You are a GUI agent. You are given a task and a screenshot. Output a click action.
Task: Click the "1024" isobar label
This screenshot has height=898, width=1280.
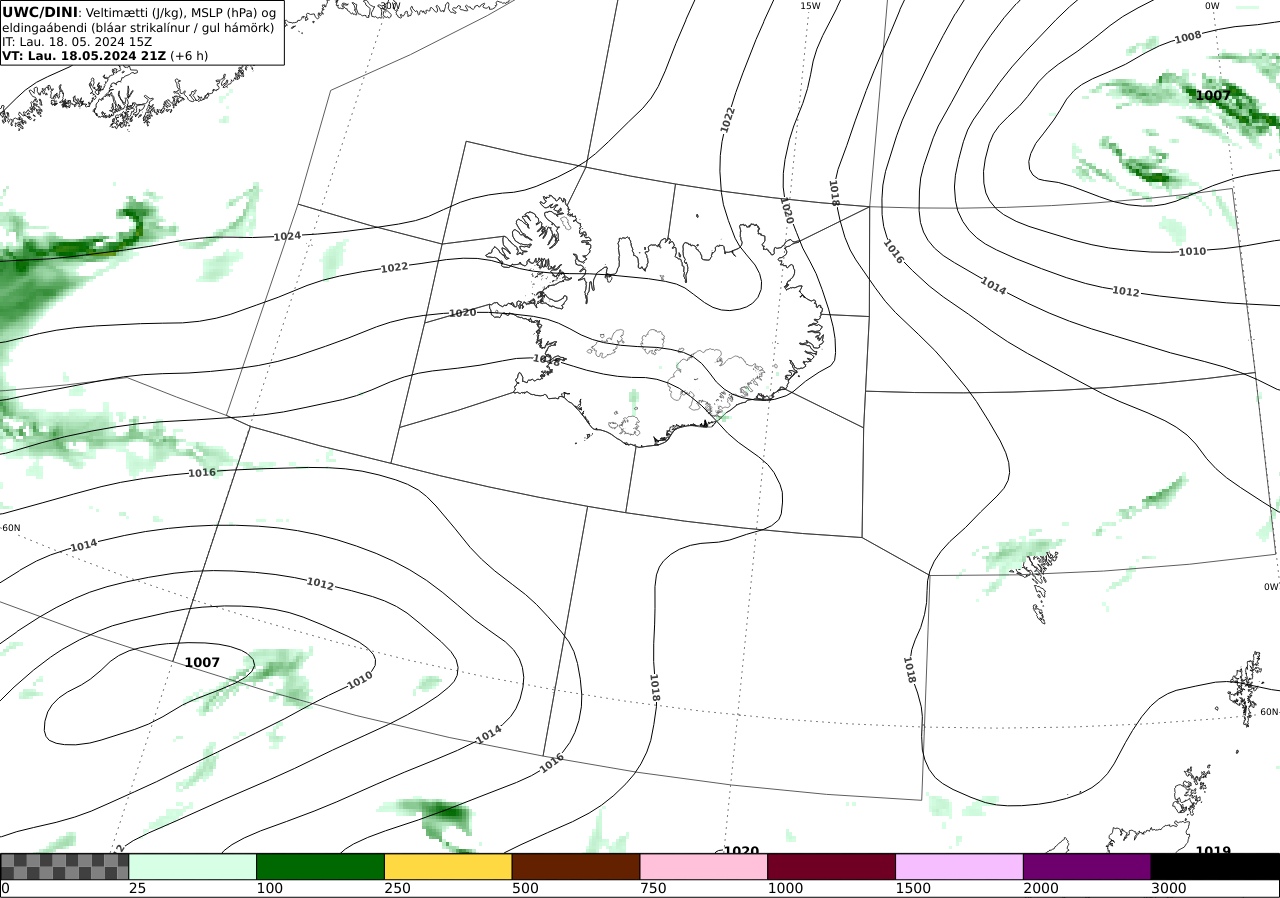(287, 237)
